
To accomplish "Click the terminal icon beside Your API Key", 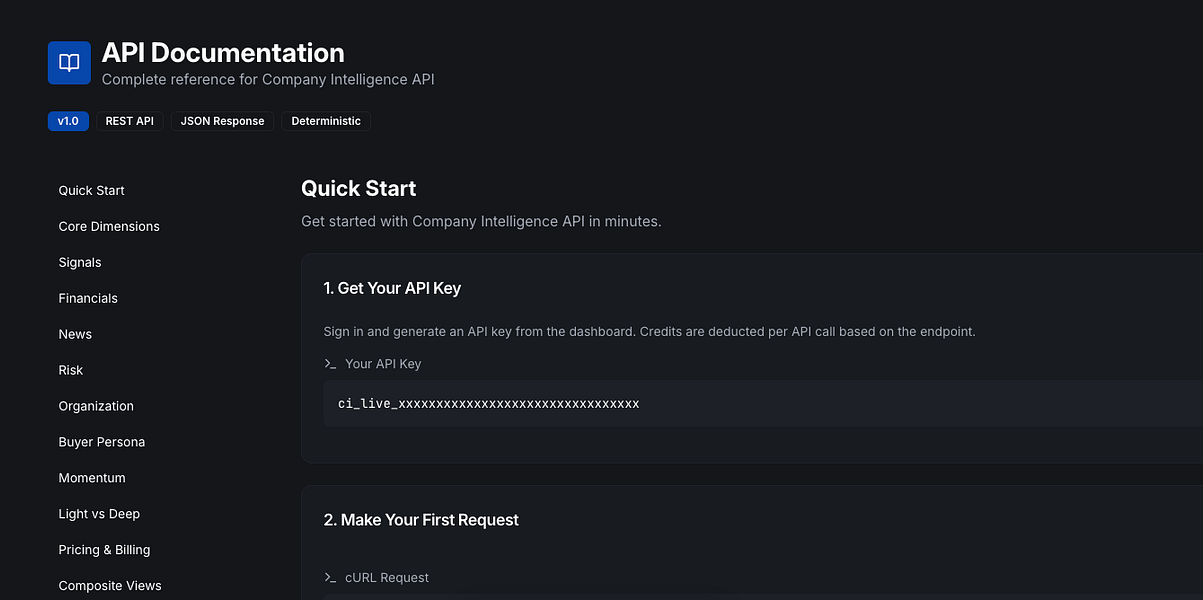I will click(330, 364).
